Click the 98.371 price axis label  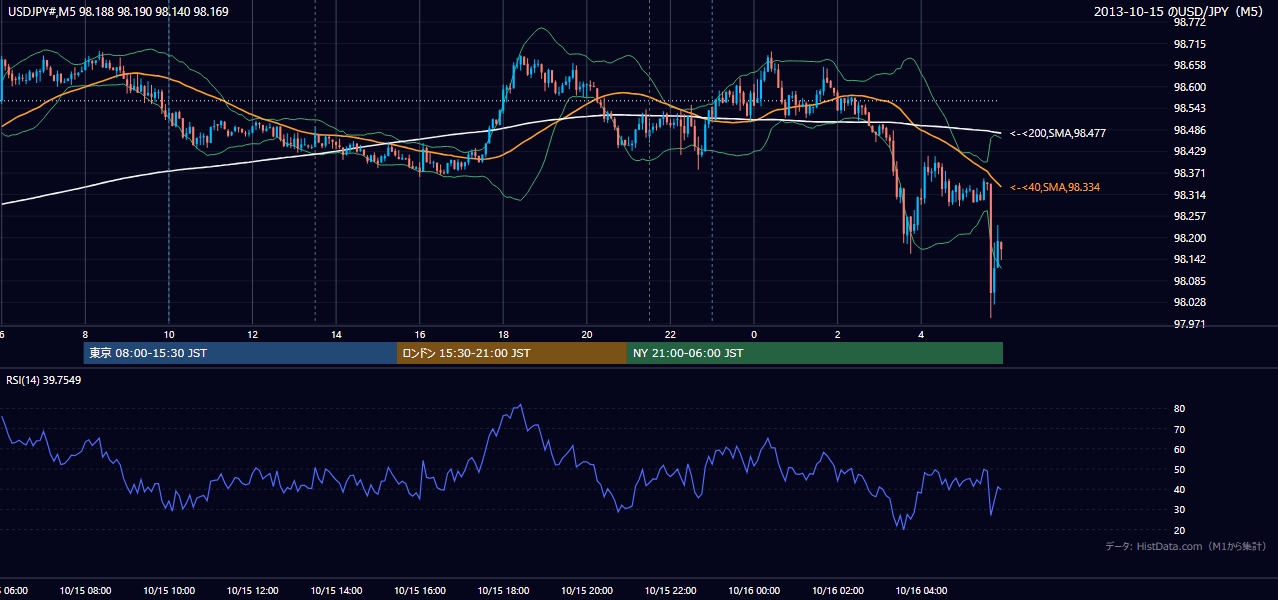click(x=1188, y=173)
